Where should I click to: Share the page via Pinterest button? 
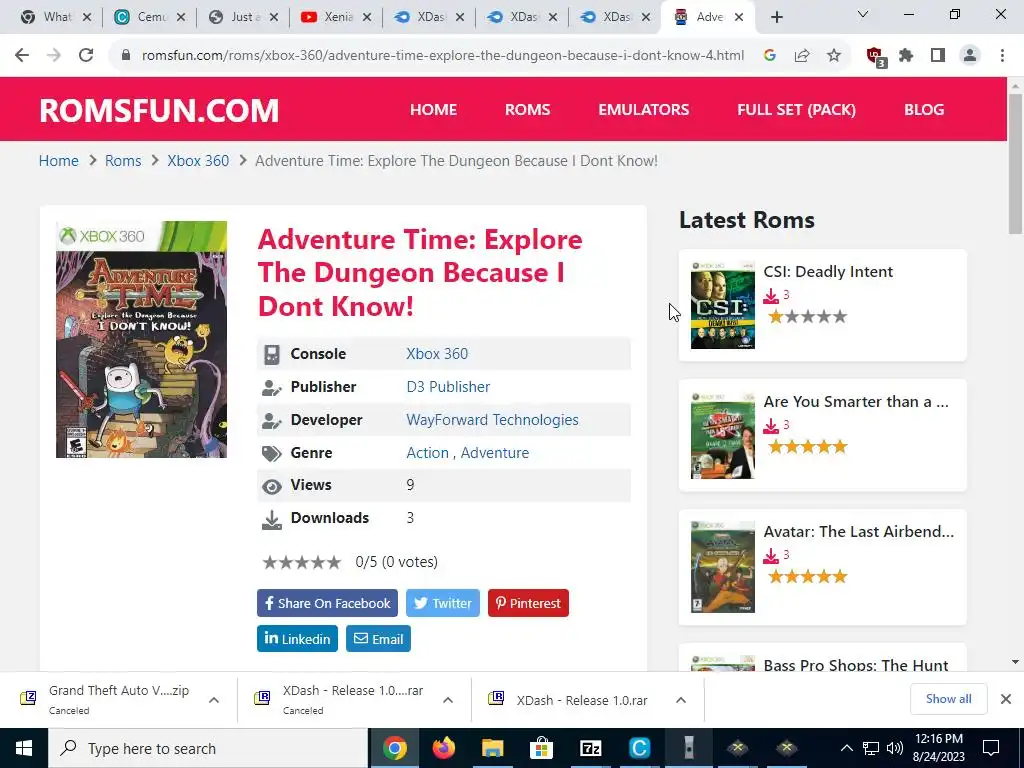(x=528, y=603)
